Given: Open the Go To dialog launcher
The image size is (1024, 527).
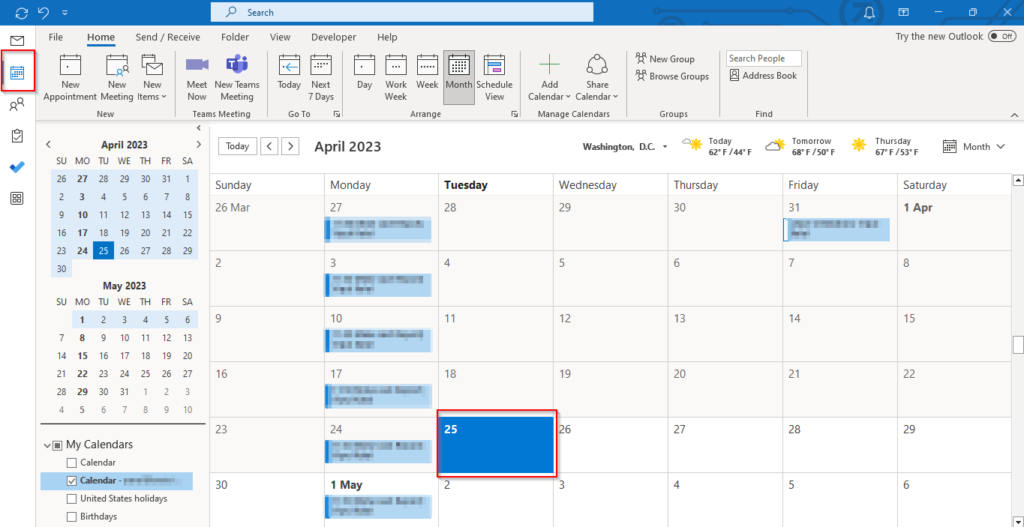Looking at the screenshot, I should click(337, 114).
